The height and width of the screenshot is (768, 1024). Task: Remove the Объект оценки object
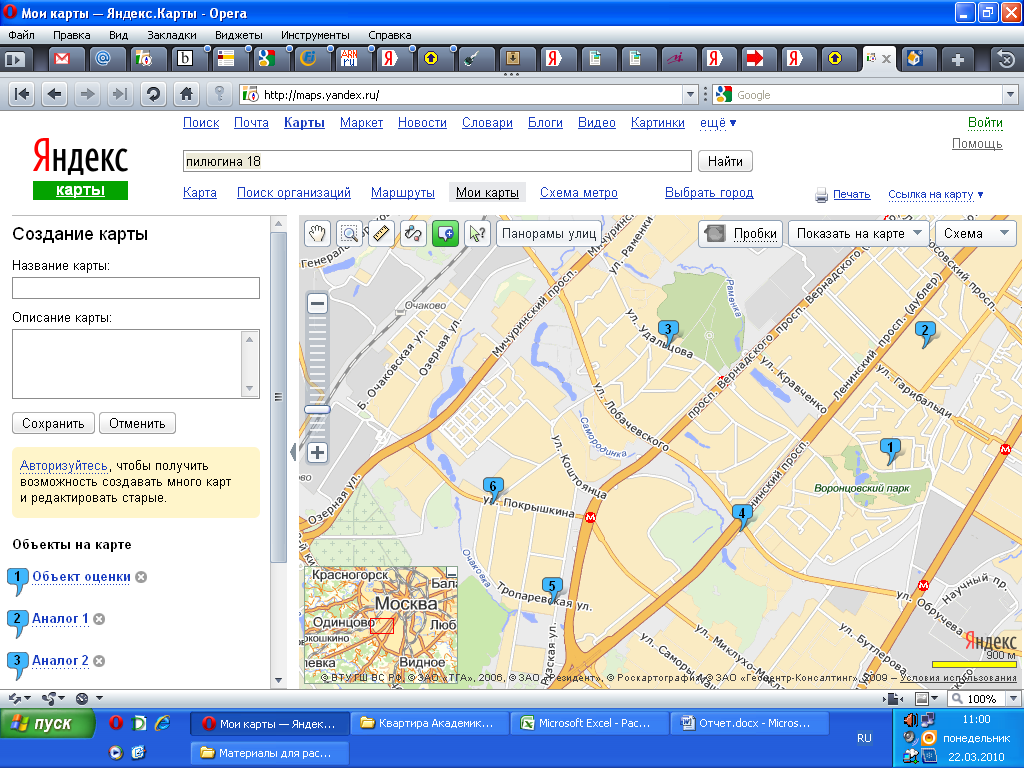coord(141,577)
